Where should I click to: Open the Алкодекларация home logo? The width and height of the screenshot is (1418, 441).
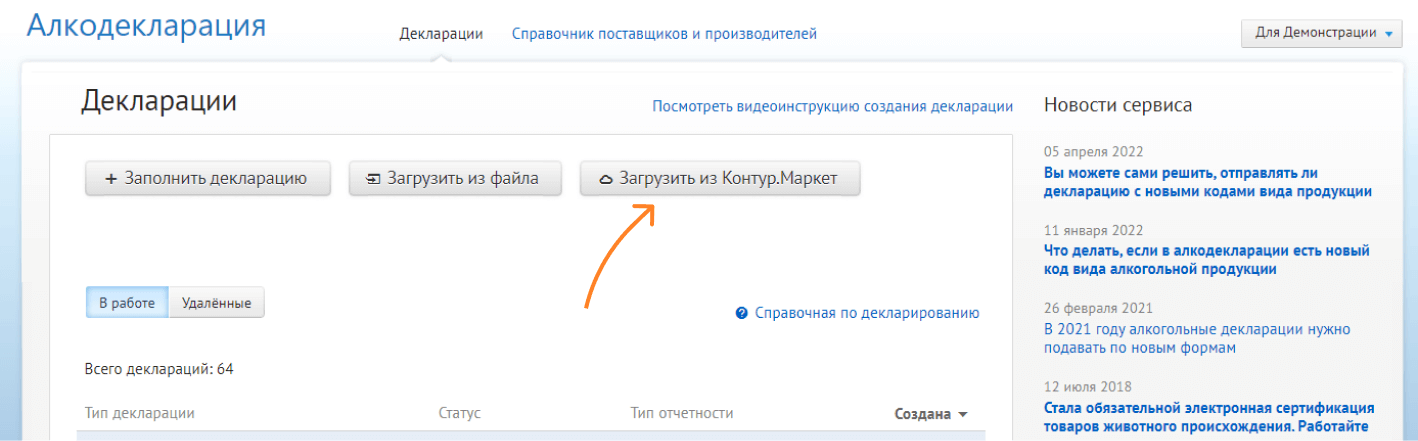tap(146, 25)
